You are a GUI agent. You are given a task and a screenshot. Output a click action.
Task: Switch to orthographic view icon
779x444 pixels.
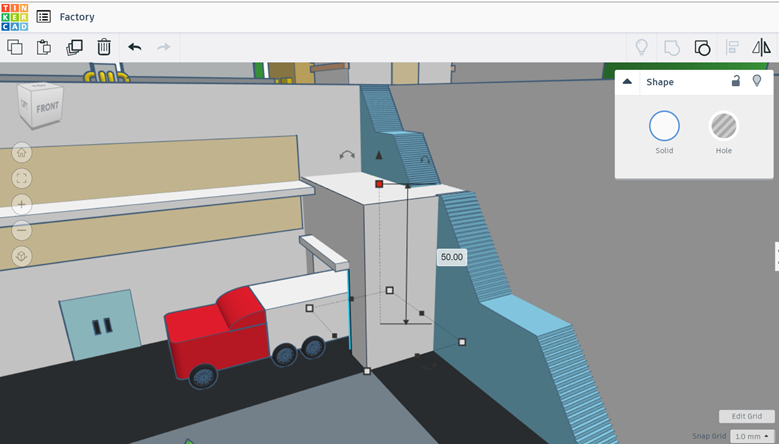(x=21, y=256)
